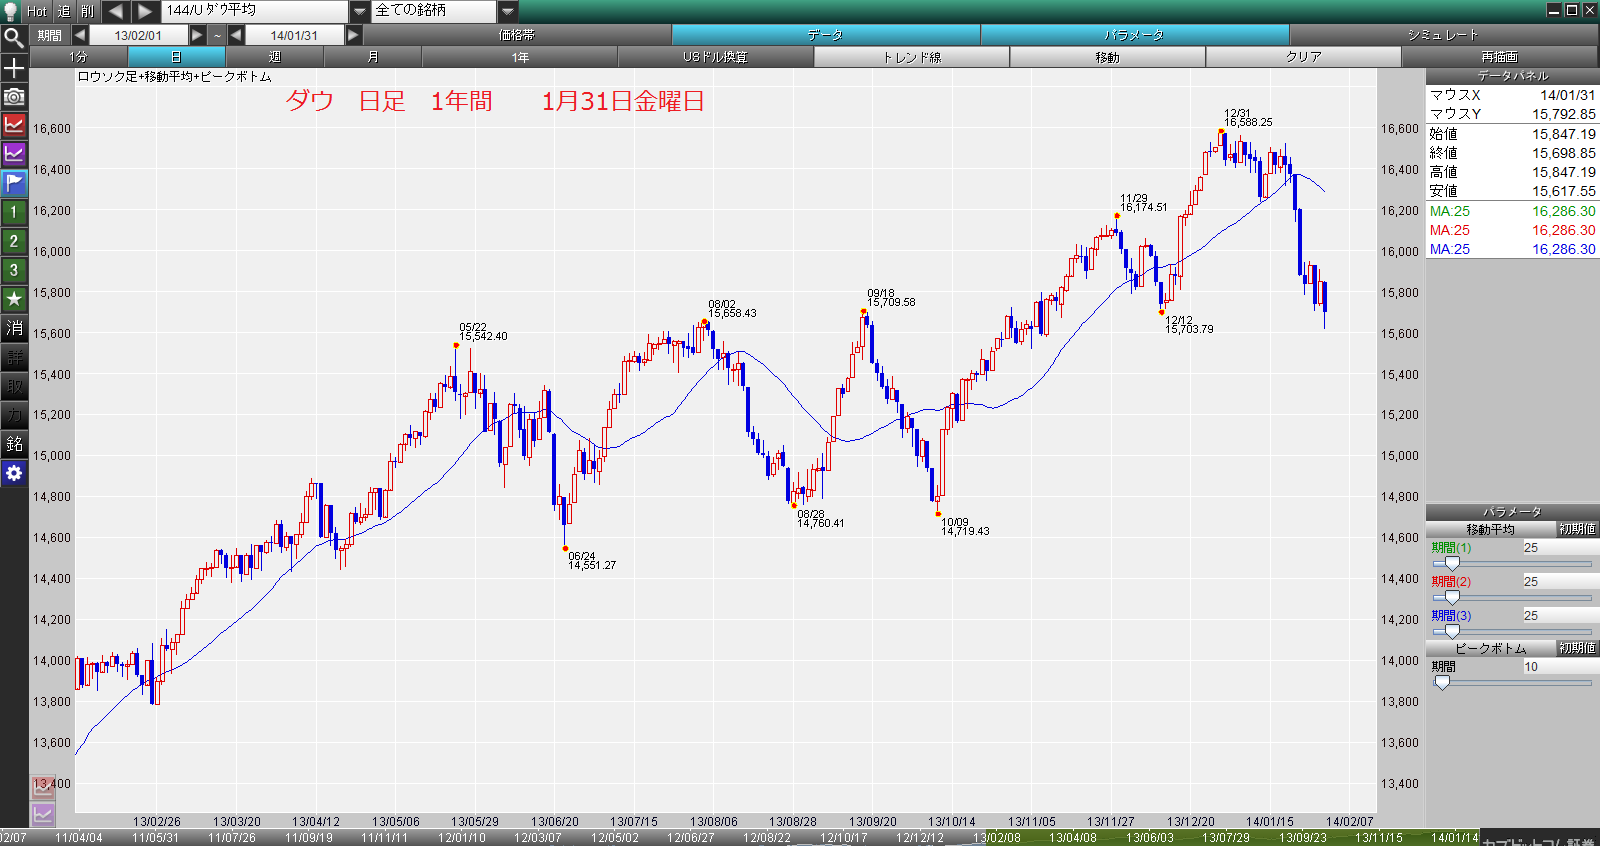
Task: Switch to the 1分 timeframe tab
Action: (79, 57)
